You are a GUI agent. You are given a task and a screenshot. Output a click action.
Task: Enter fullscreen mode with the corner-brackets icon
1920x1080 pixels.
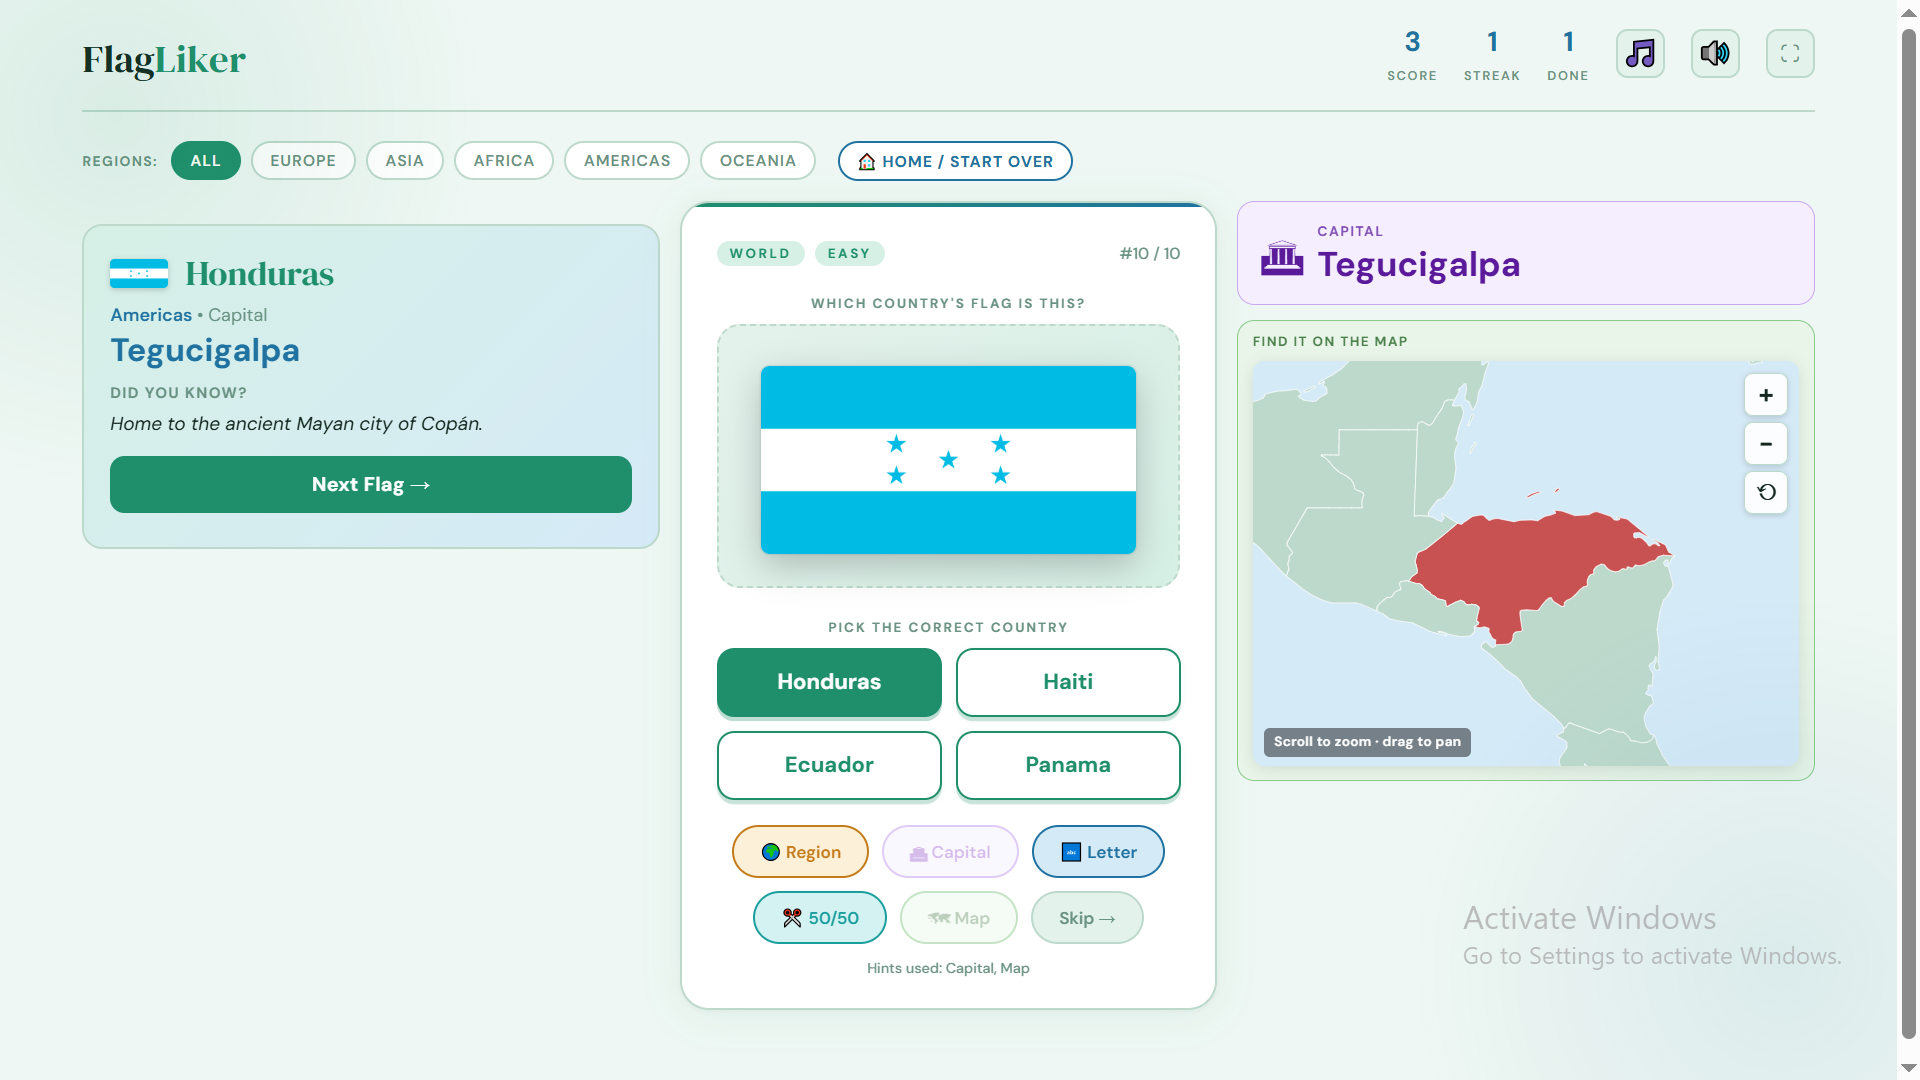[1790, 54]
